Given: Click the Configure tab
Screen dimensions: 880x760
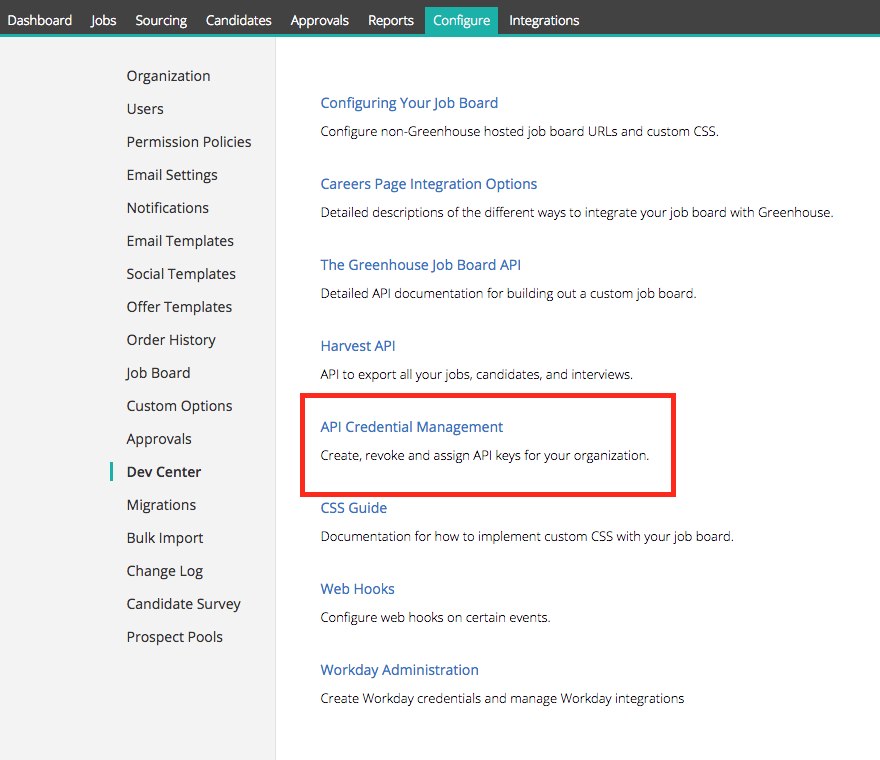Looking at the screenshot, I should tap(461, 21).
